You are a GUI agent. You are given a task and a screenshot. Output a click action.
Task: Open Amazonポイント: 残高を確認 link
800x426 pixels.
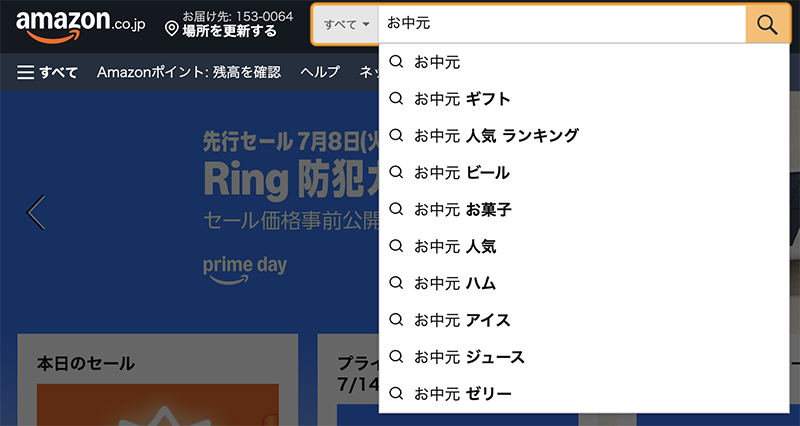[189, 72]
